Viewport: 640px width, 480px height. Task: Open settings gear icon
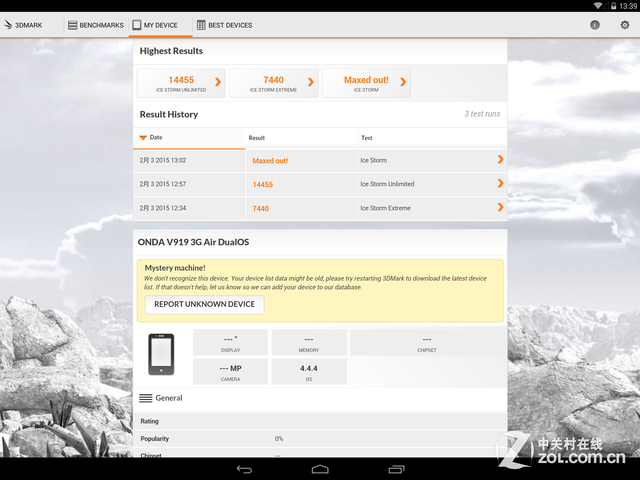tap(624, 25)
